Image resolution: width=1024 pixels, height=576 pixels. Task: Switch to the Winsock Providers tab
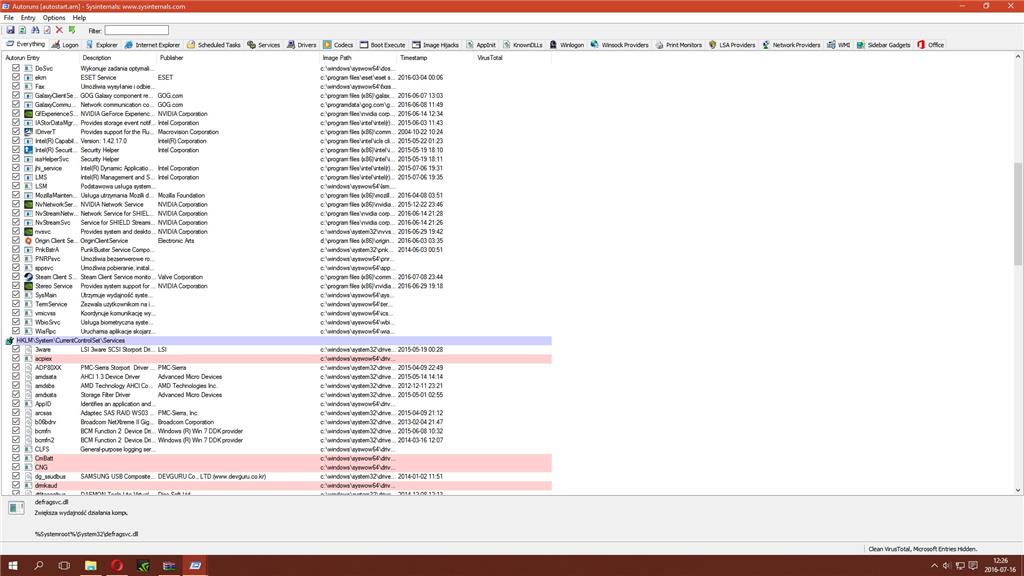tap(619, 45)
